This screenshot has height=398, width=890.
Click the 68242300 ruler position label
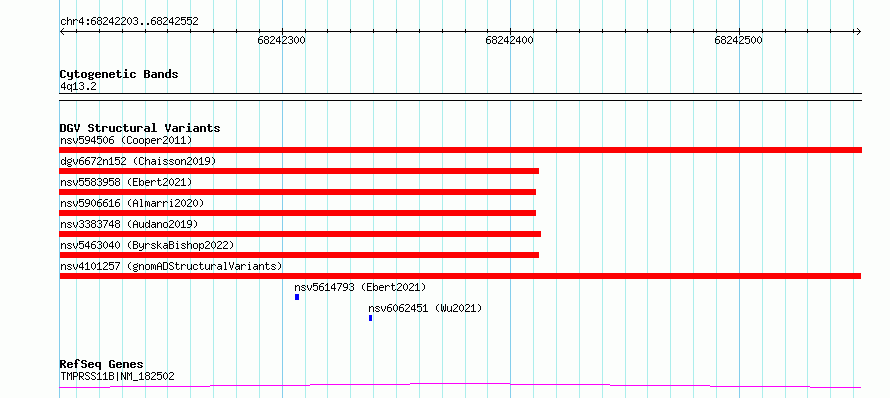point(282,40)
